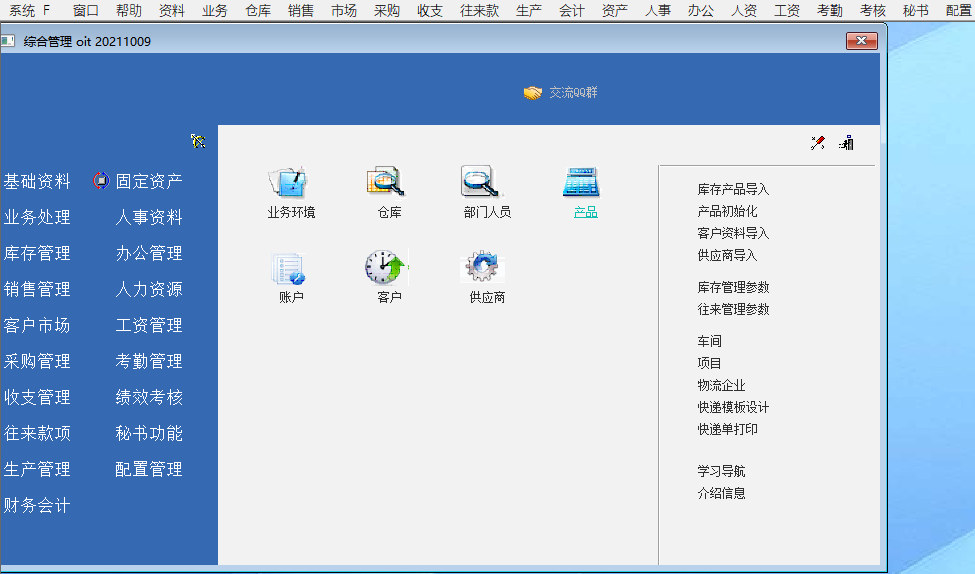This screenshot has width=975, height=574.
Task: Open the 仓库 menu in the menu bar
Action: tap(258, 11)
